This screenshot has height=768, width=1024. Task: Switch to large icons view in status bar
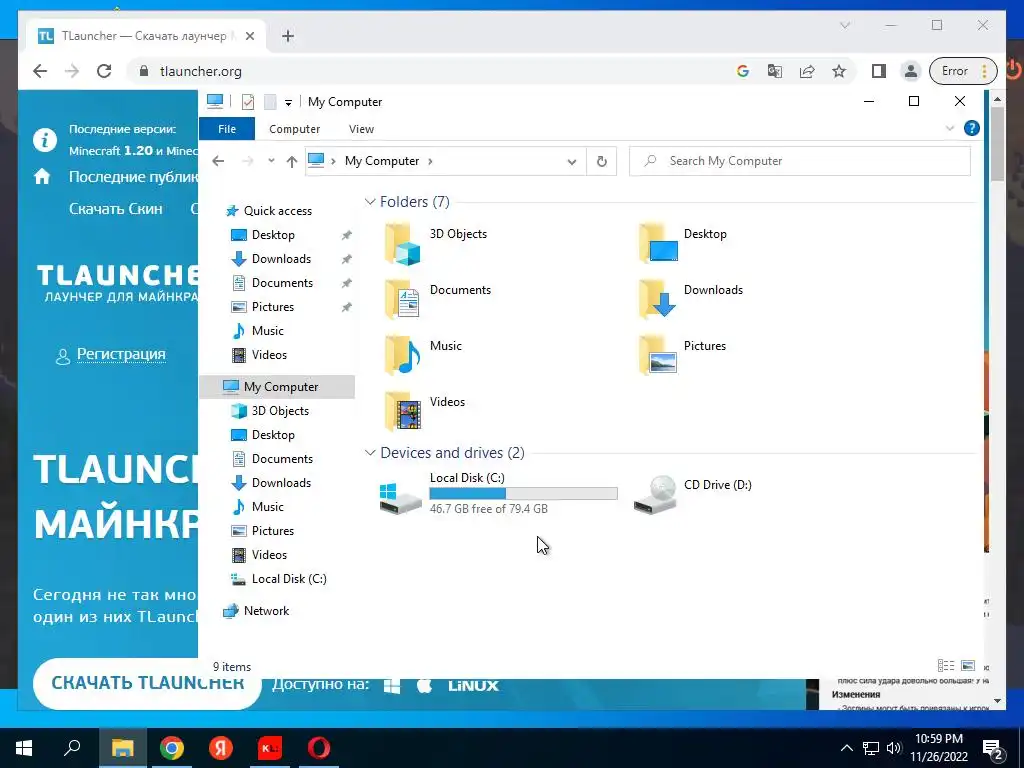[x=968, y=665]
